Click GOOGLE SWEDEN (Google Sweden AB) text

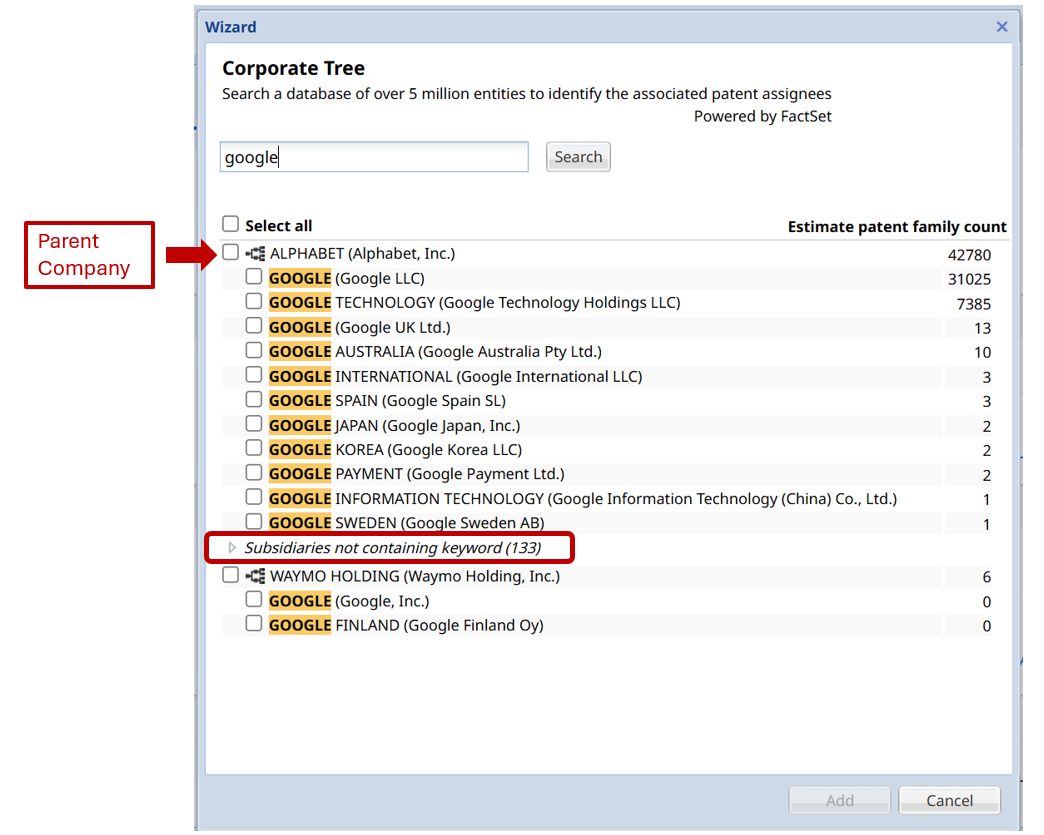click(407, 523)
